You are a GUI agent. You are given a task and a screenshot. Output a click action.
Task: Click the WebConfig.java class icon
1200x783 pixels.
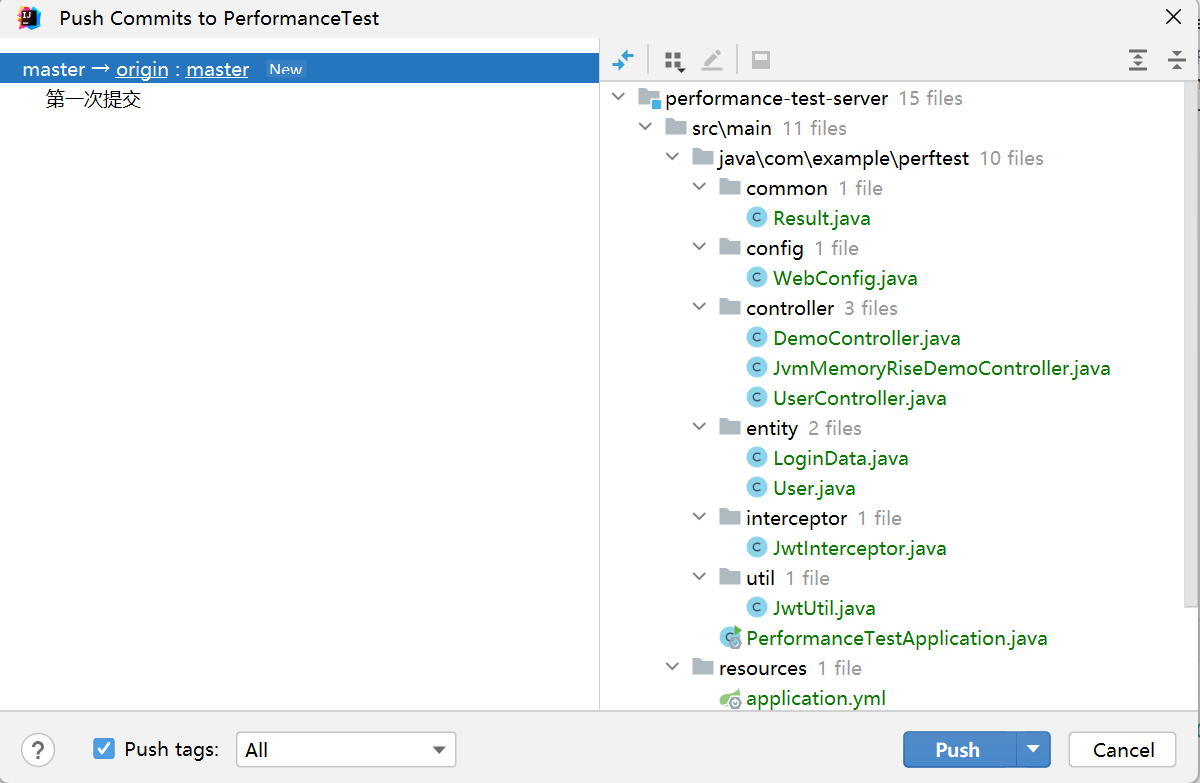pos(757,278)
